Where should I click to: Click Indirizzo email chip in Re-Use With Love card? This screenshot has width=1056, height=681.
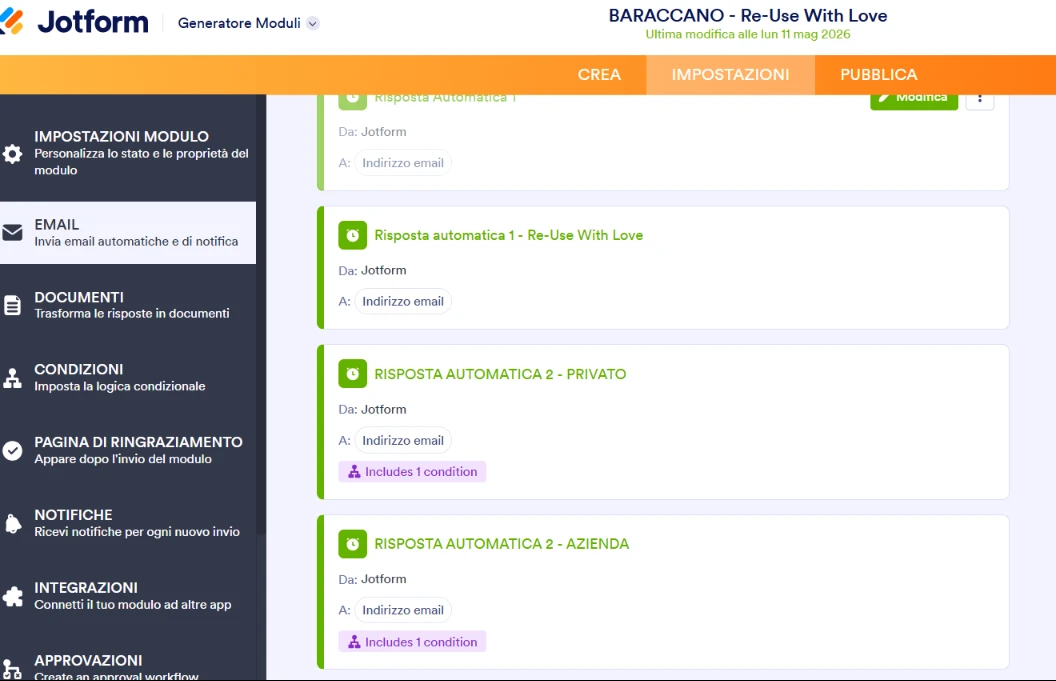click(x=403, y=302)
